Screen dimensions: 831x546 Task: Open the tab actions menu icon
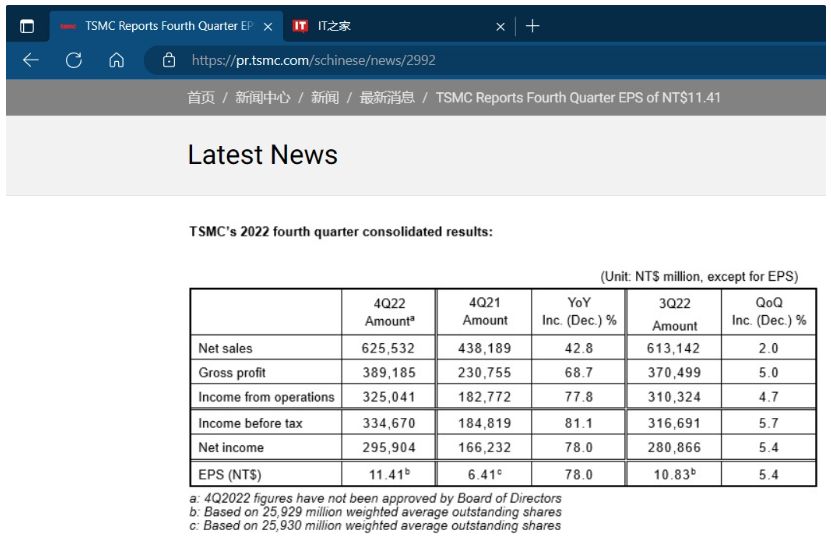pyautogui.click(x=27, y=26)
